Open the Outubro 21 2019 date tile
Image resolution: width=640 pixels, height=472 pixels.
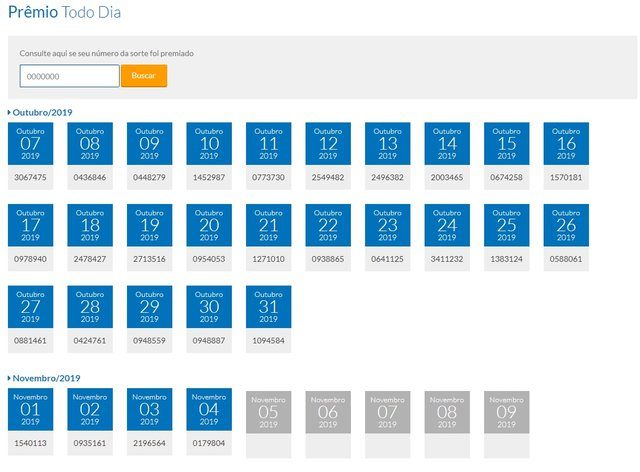click(268, 226)
